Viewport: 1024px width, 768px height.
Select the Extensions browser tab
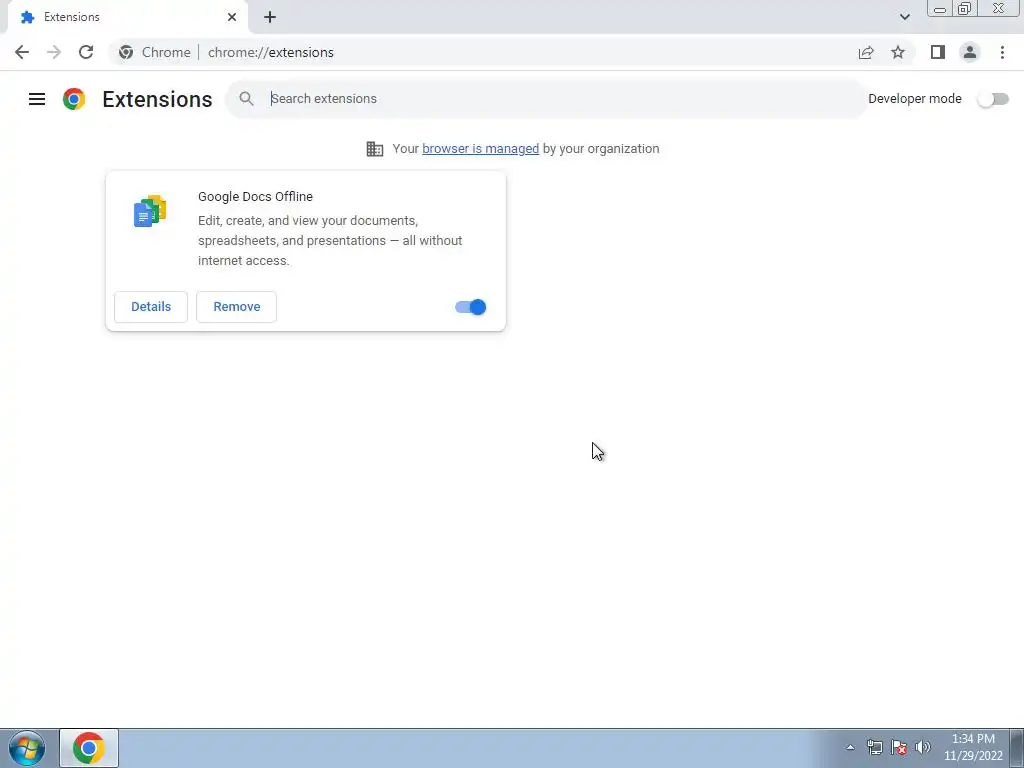[127, 17]
